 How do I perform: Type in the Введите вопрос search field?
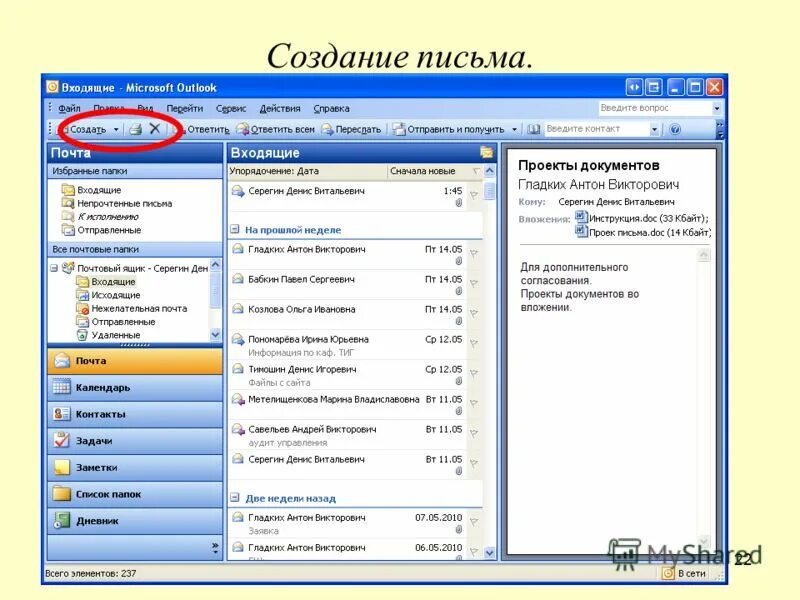click(650, 107)
